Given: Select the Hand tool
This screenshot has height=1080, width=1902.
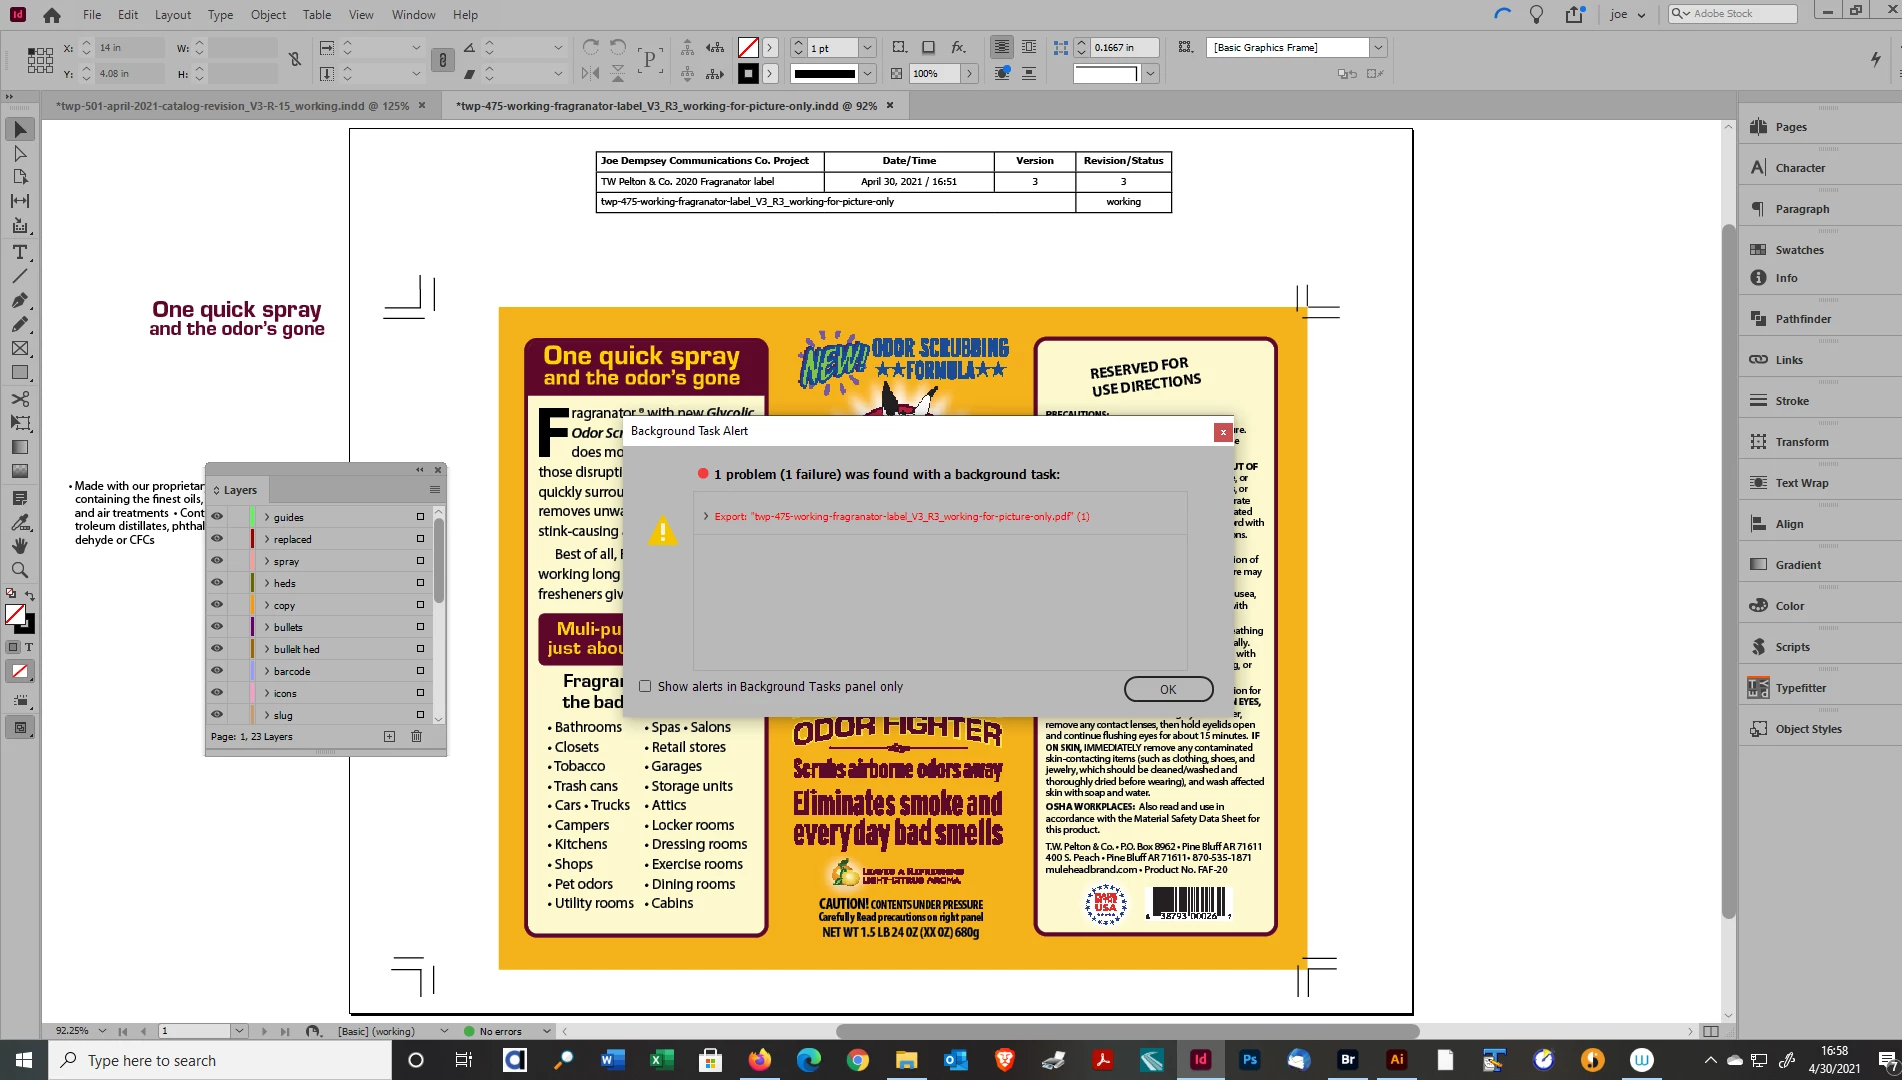Looking at the screenshot, I should pos(20,546).
